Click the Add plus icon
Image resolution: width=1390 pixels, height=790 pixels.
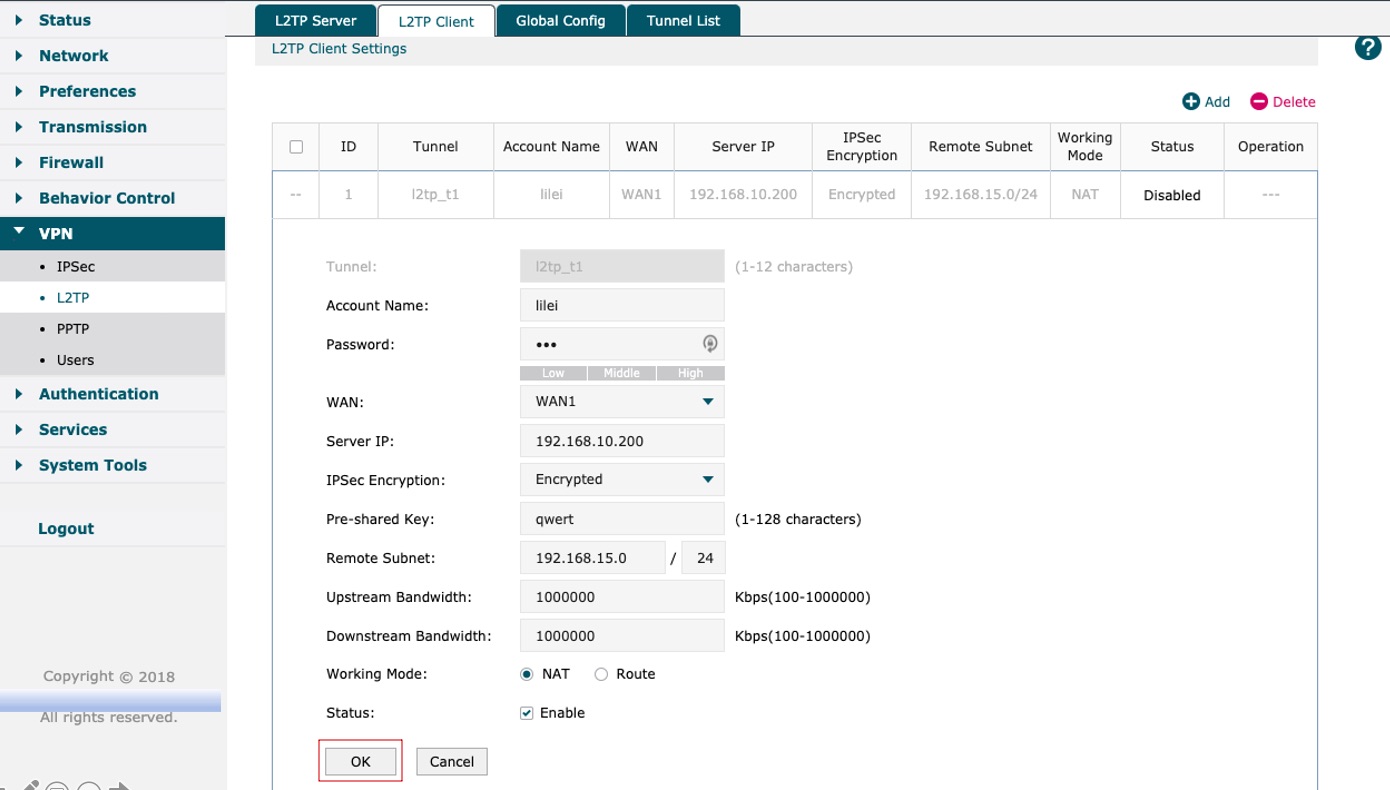(x=1191, y=101)
